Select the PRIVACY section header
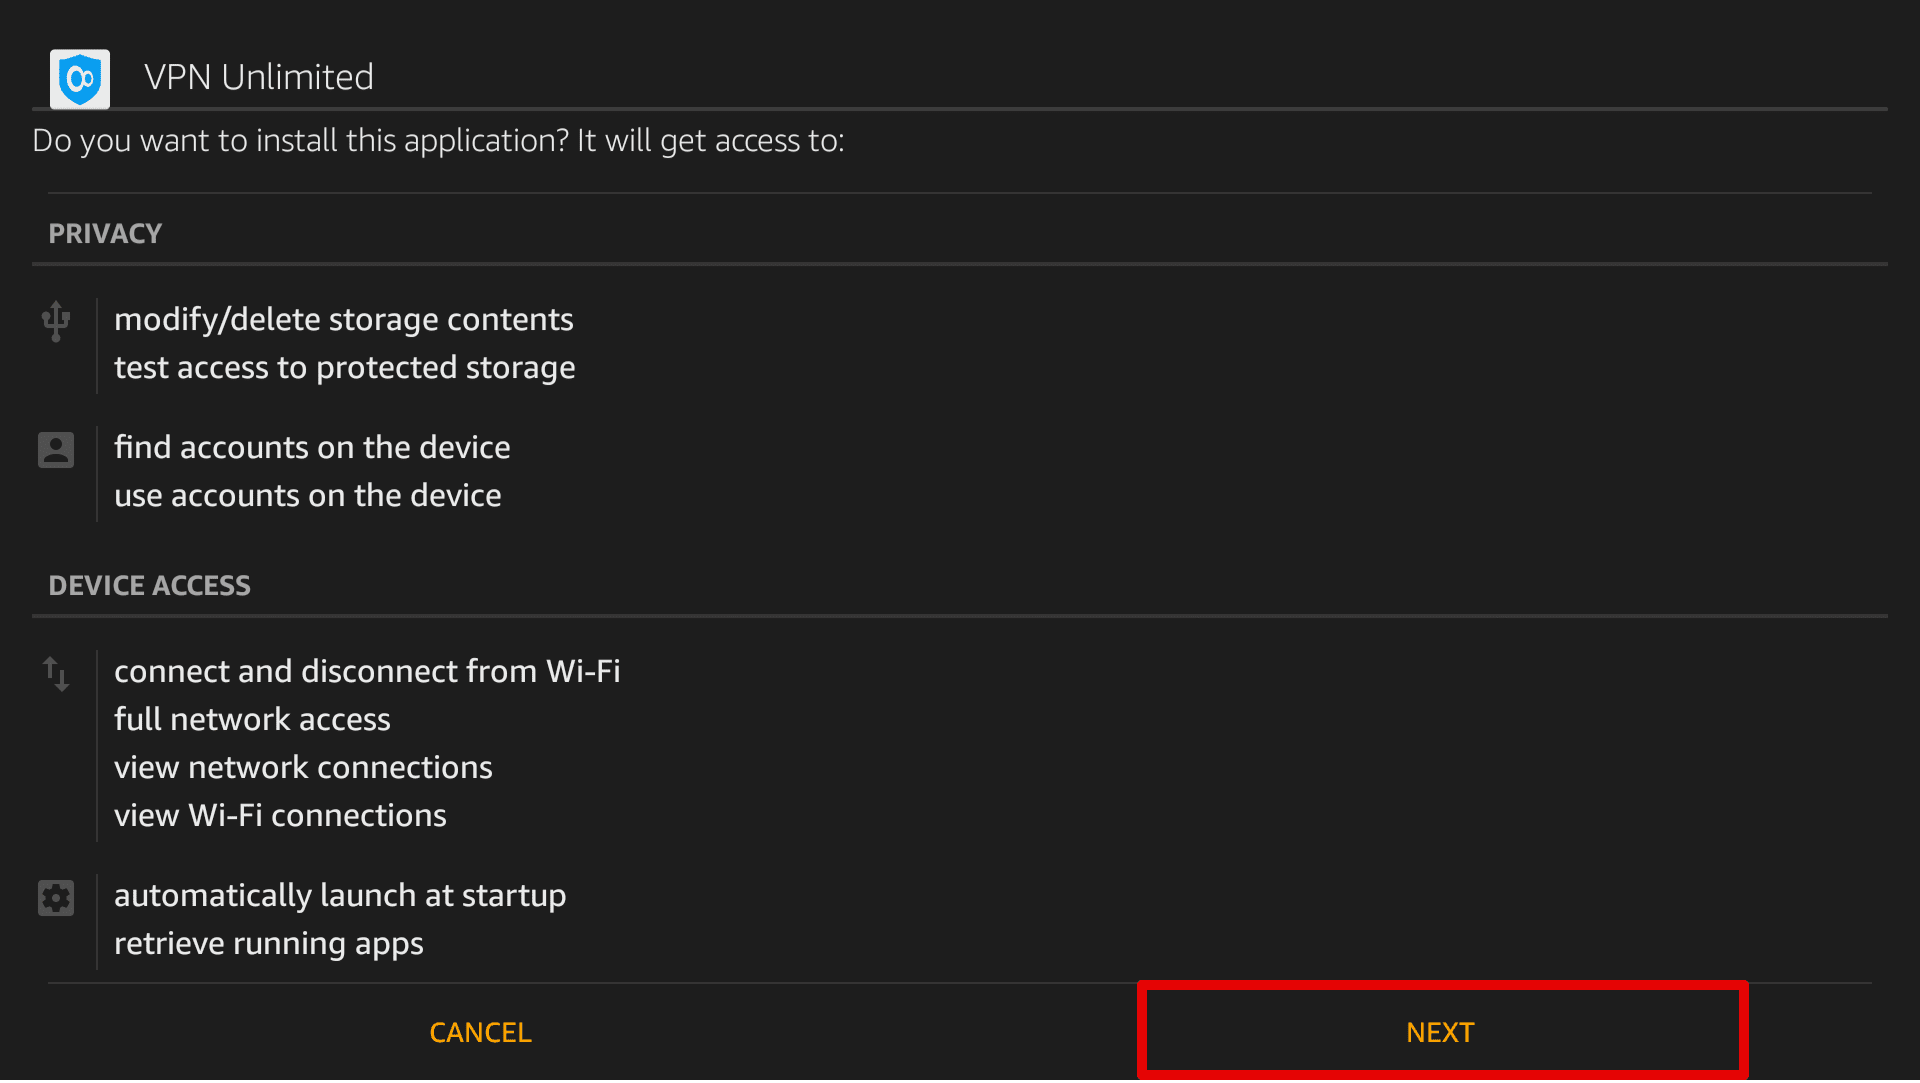 (x=105, y=233)
